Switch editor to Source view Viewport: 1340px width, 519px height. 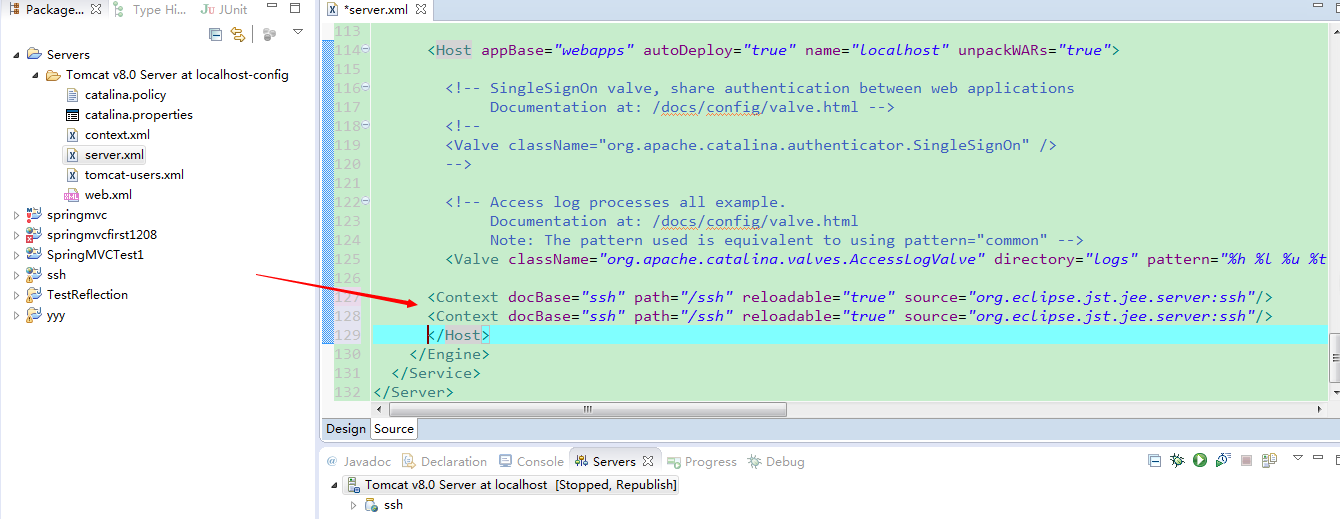coord(394,429)
